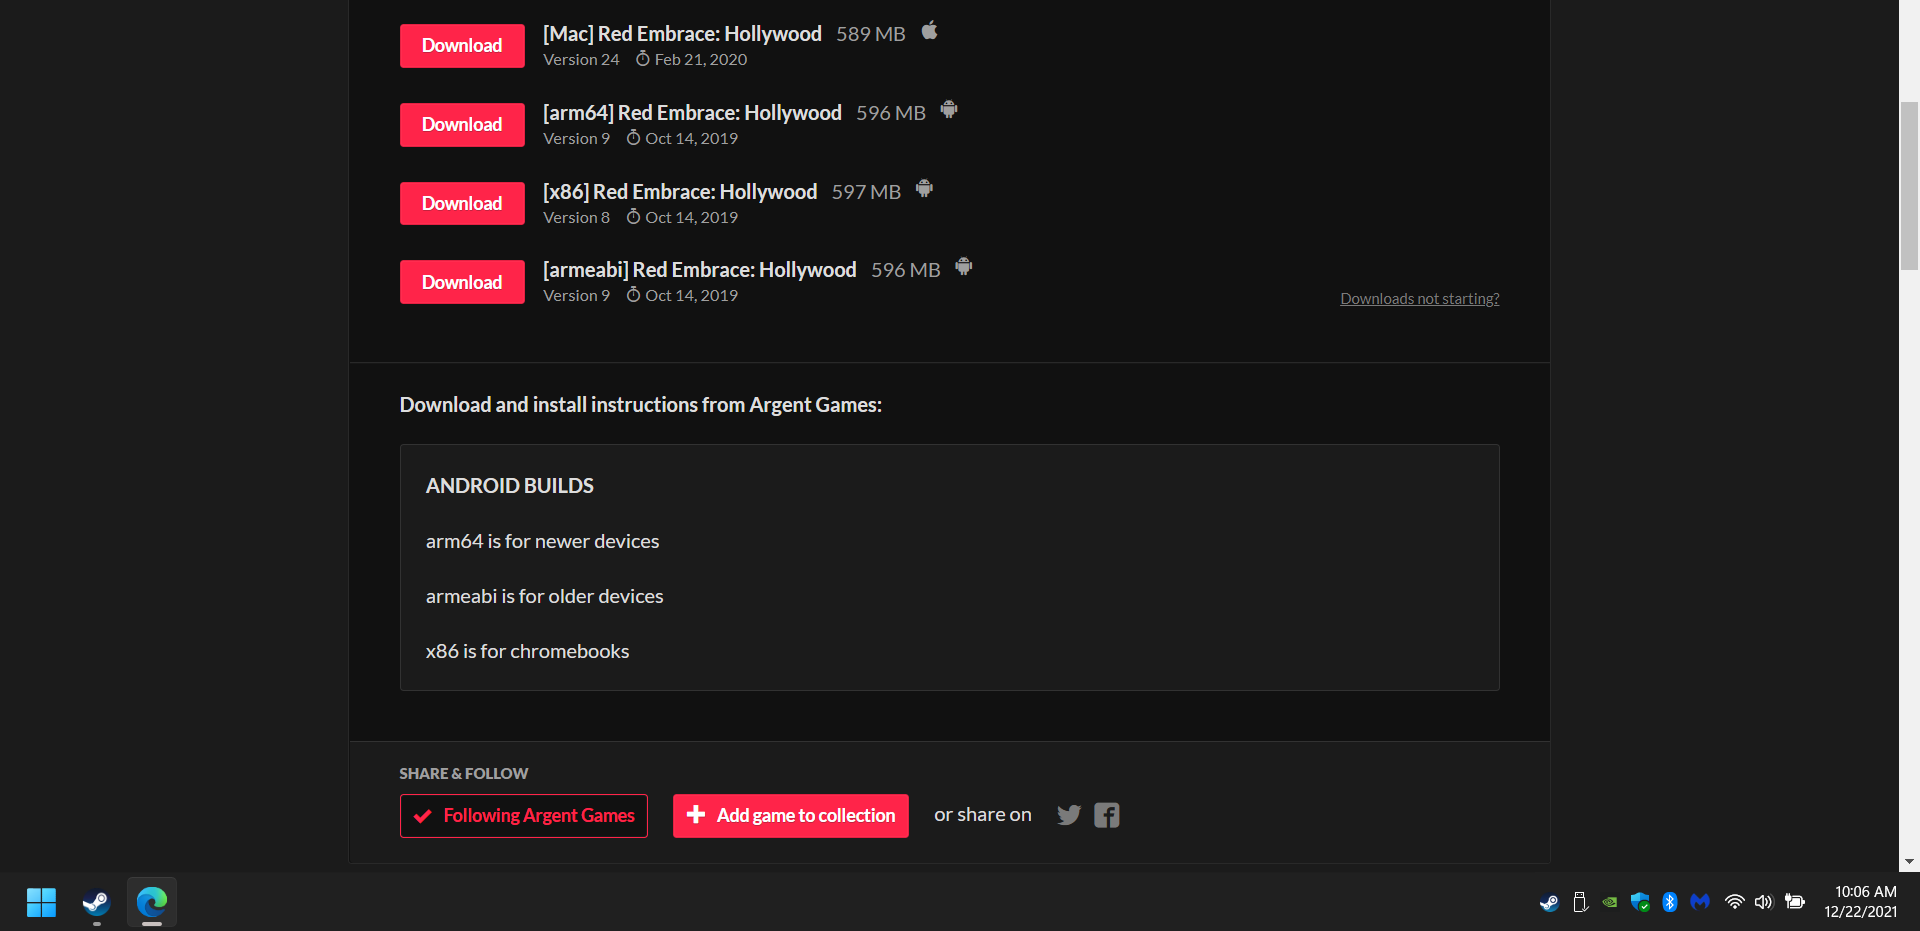The image size is (1920, 931).
Task: Click the '589 MB' file size
Action: click(x=871, y=34)
